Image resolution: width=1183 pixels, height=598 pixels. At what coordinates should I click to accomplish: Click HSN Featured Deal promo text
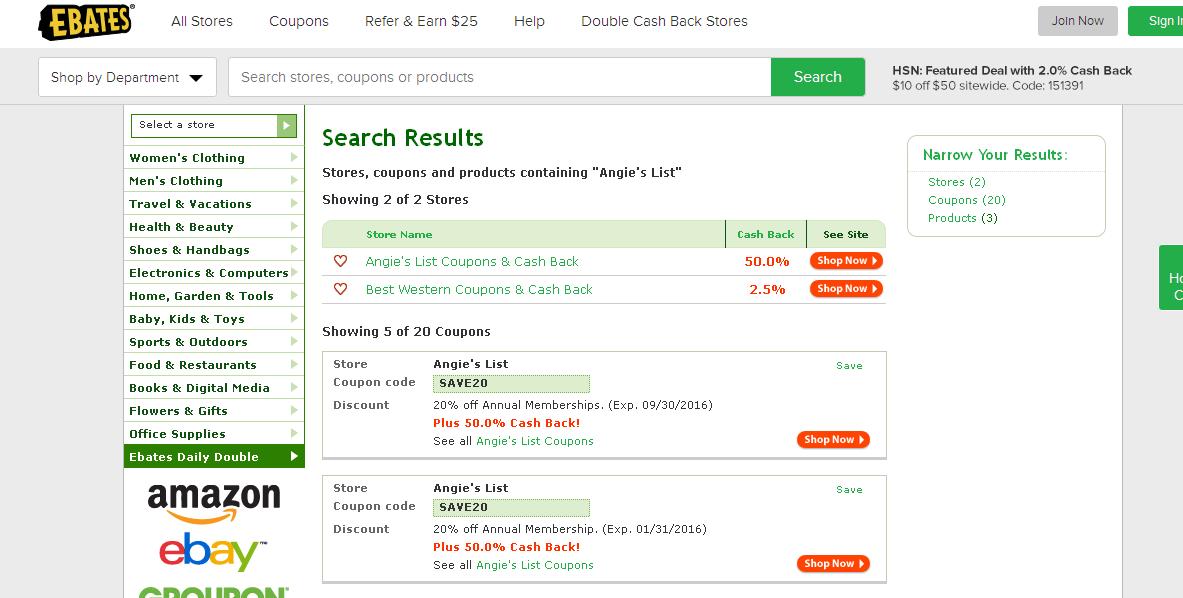click(x=1012, y=78)
